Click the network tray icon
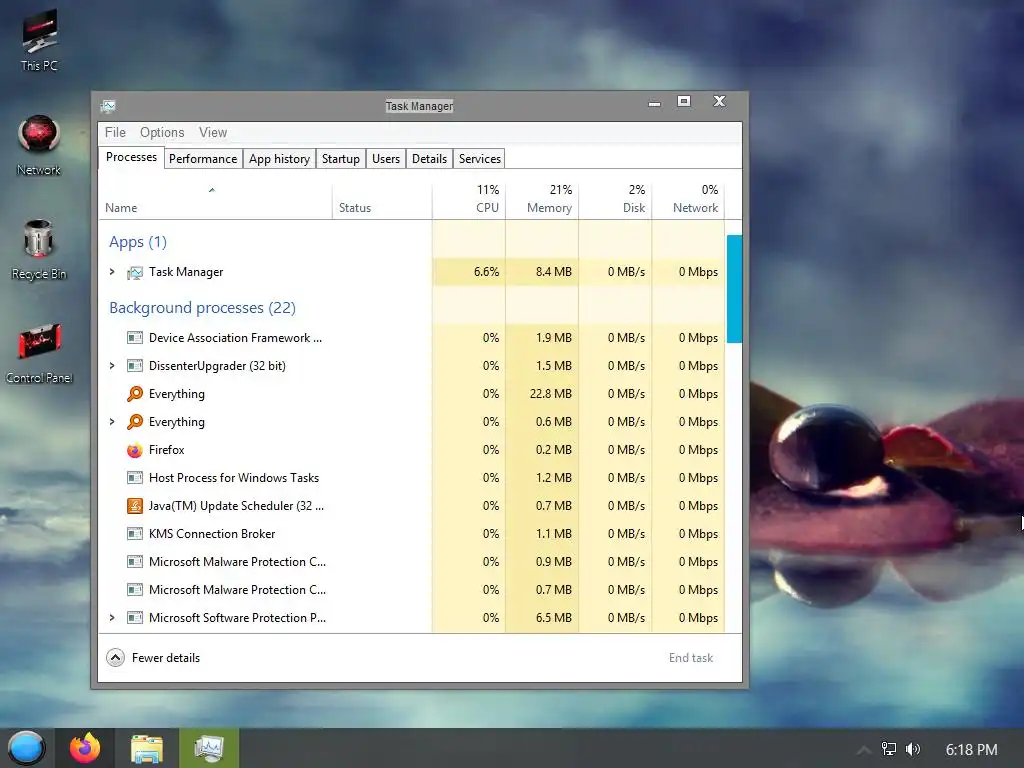 [x=889, y=749]
